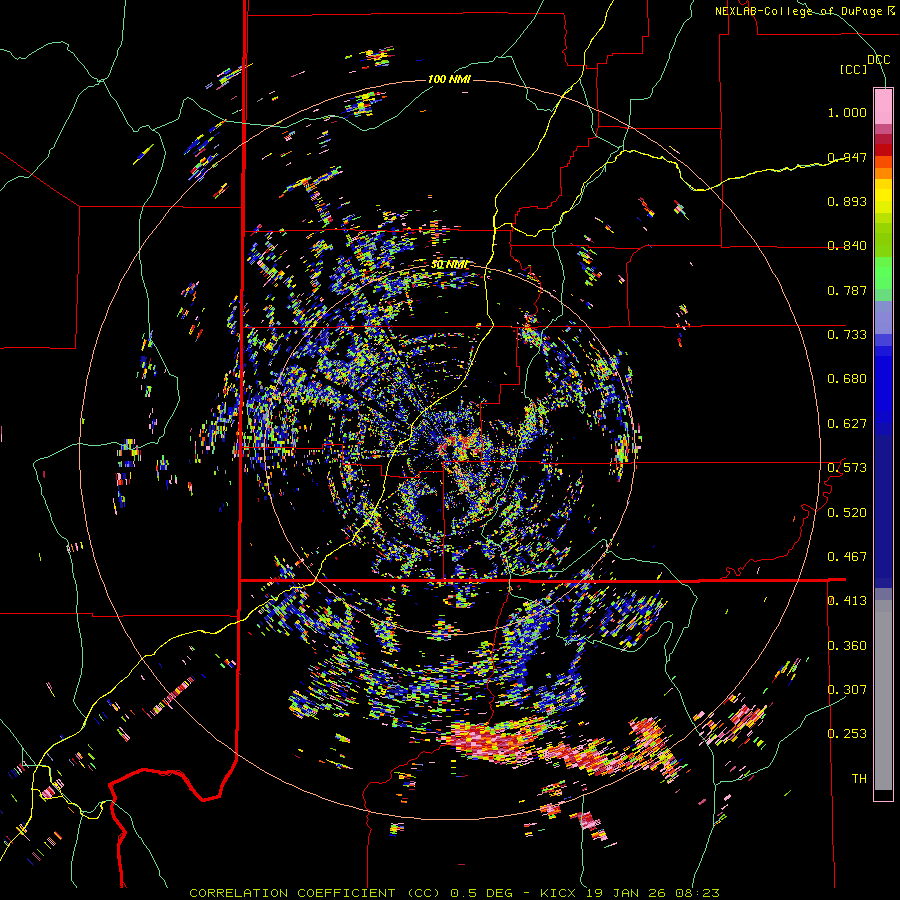900x900 pixels.
Task: Click the 0.947 scale value
Action: pos(847,157)
